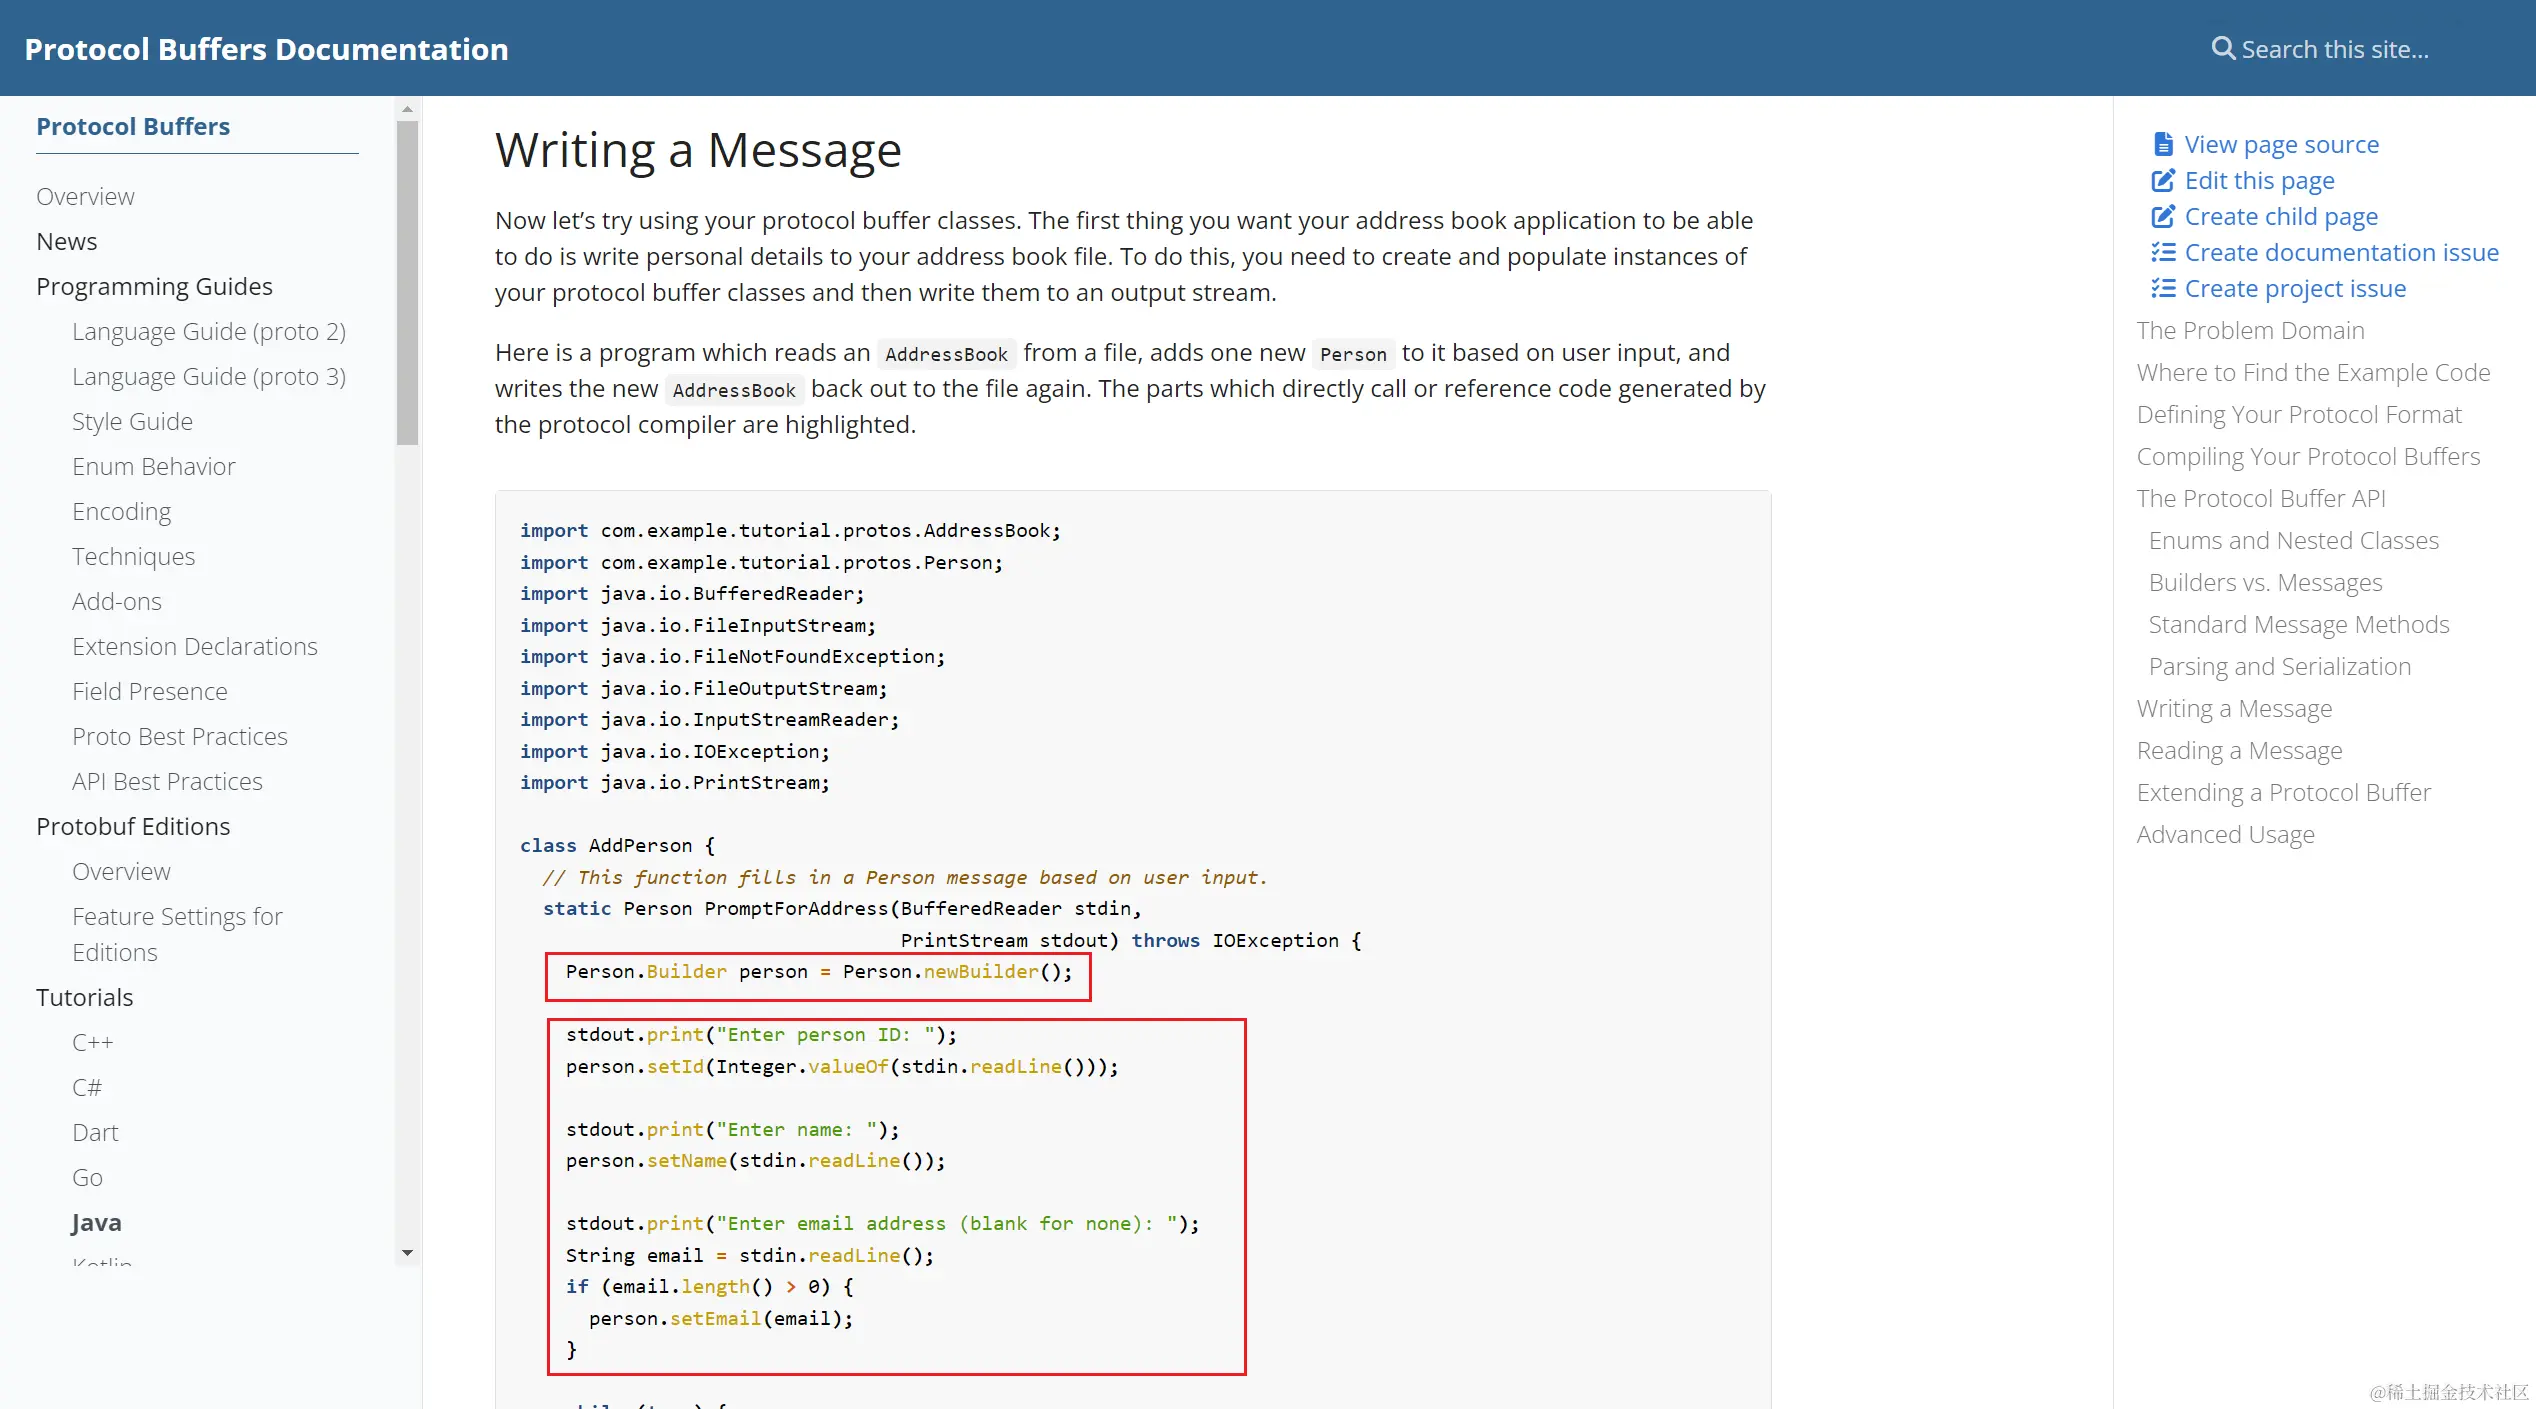Open the News sidebar item
Viewport: 2536px width, 1409px height.
[x=66, y=242]
